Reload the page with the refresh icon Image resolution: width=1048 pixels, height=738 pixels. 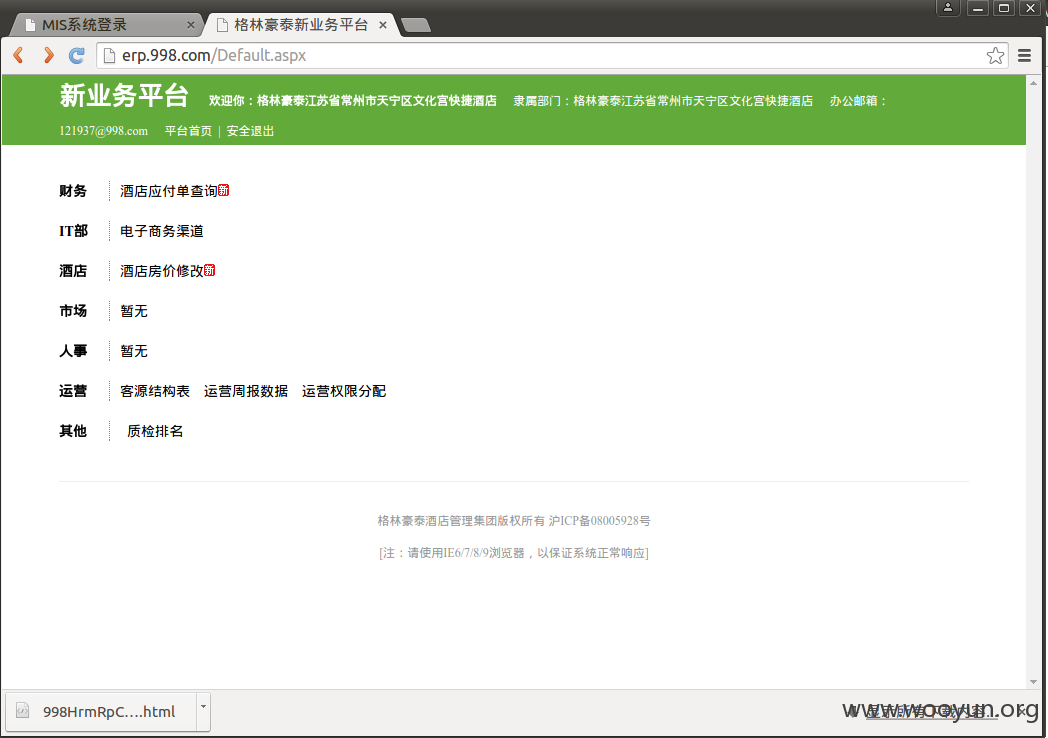[x=77, y=55]
